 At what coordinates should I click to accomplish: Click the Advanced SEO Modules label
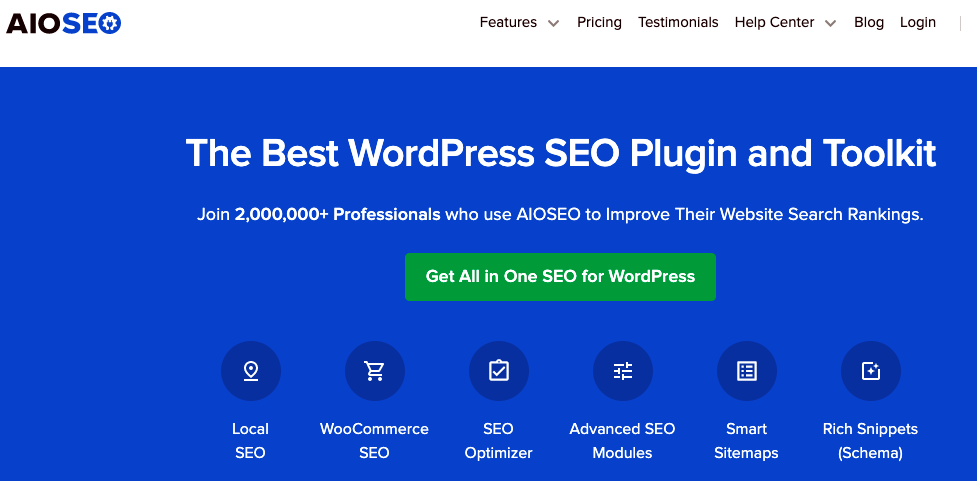click(x=622, y=441)
